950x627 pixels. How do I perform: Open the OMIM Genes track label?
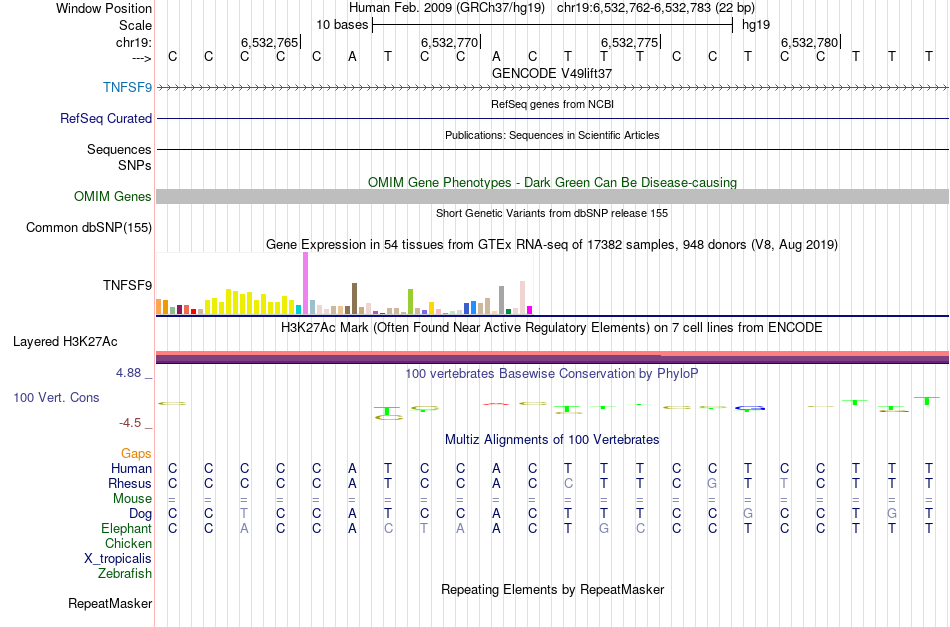tap(113, 196)
